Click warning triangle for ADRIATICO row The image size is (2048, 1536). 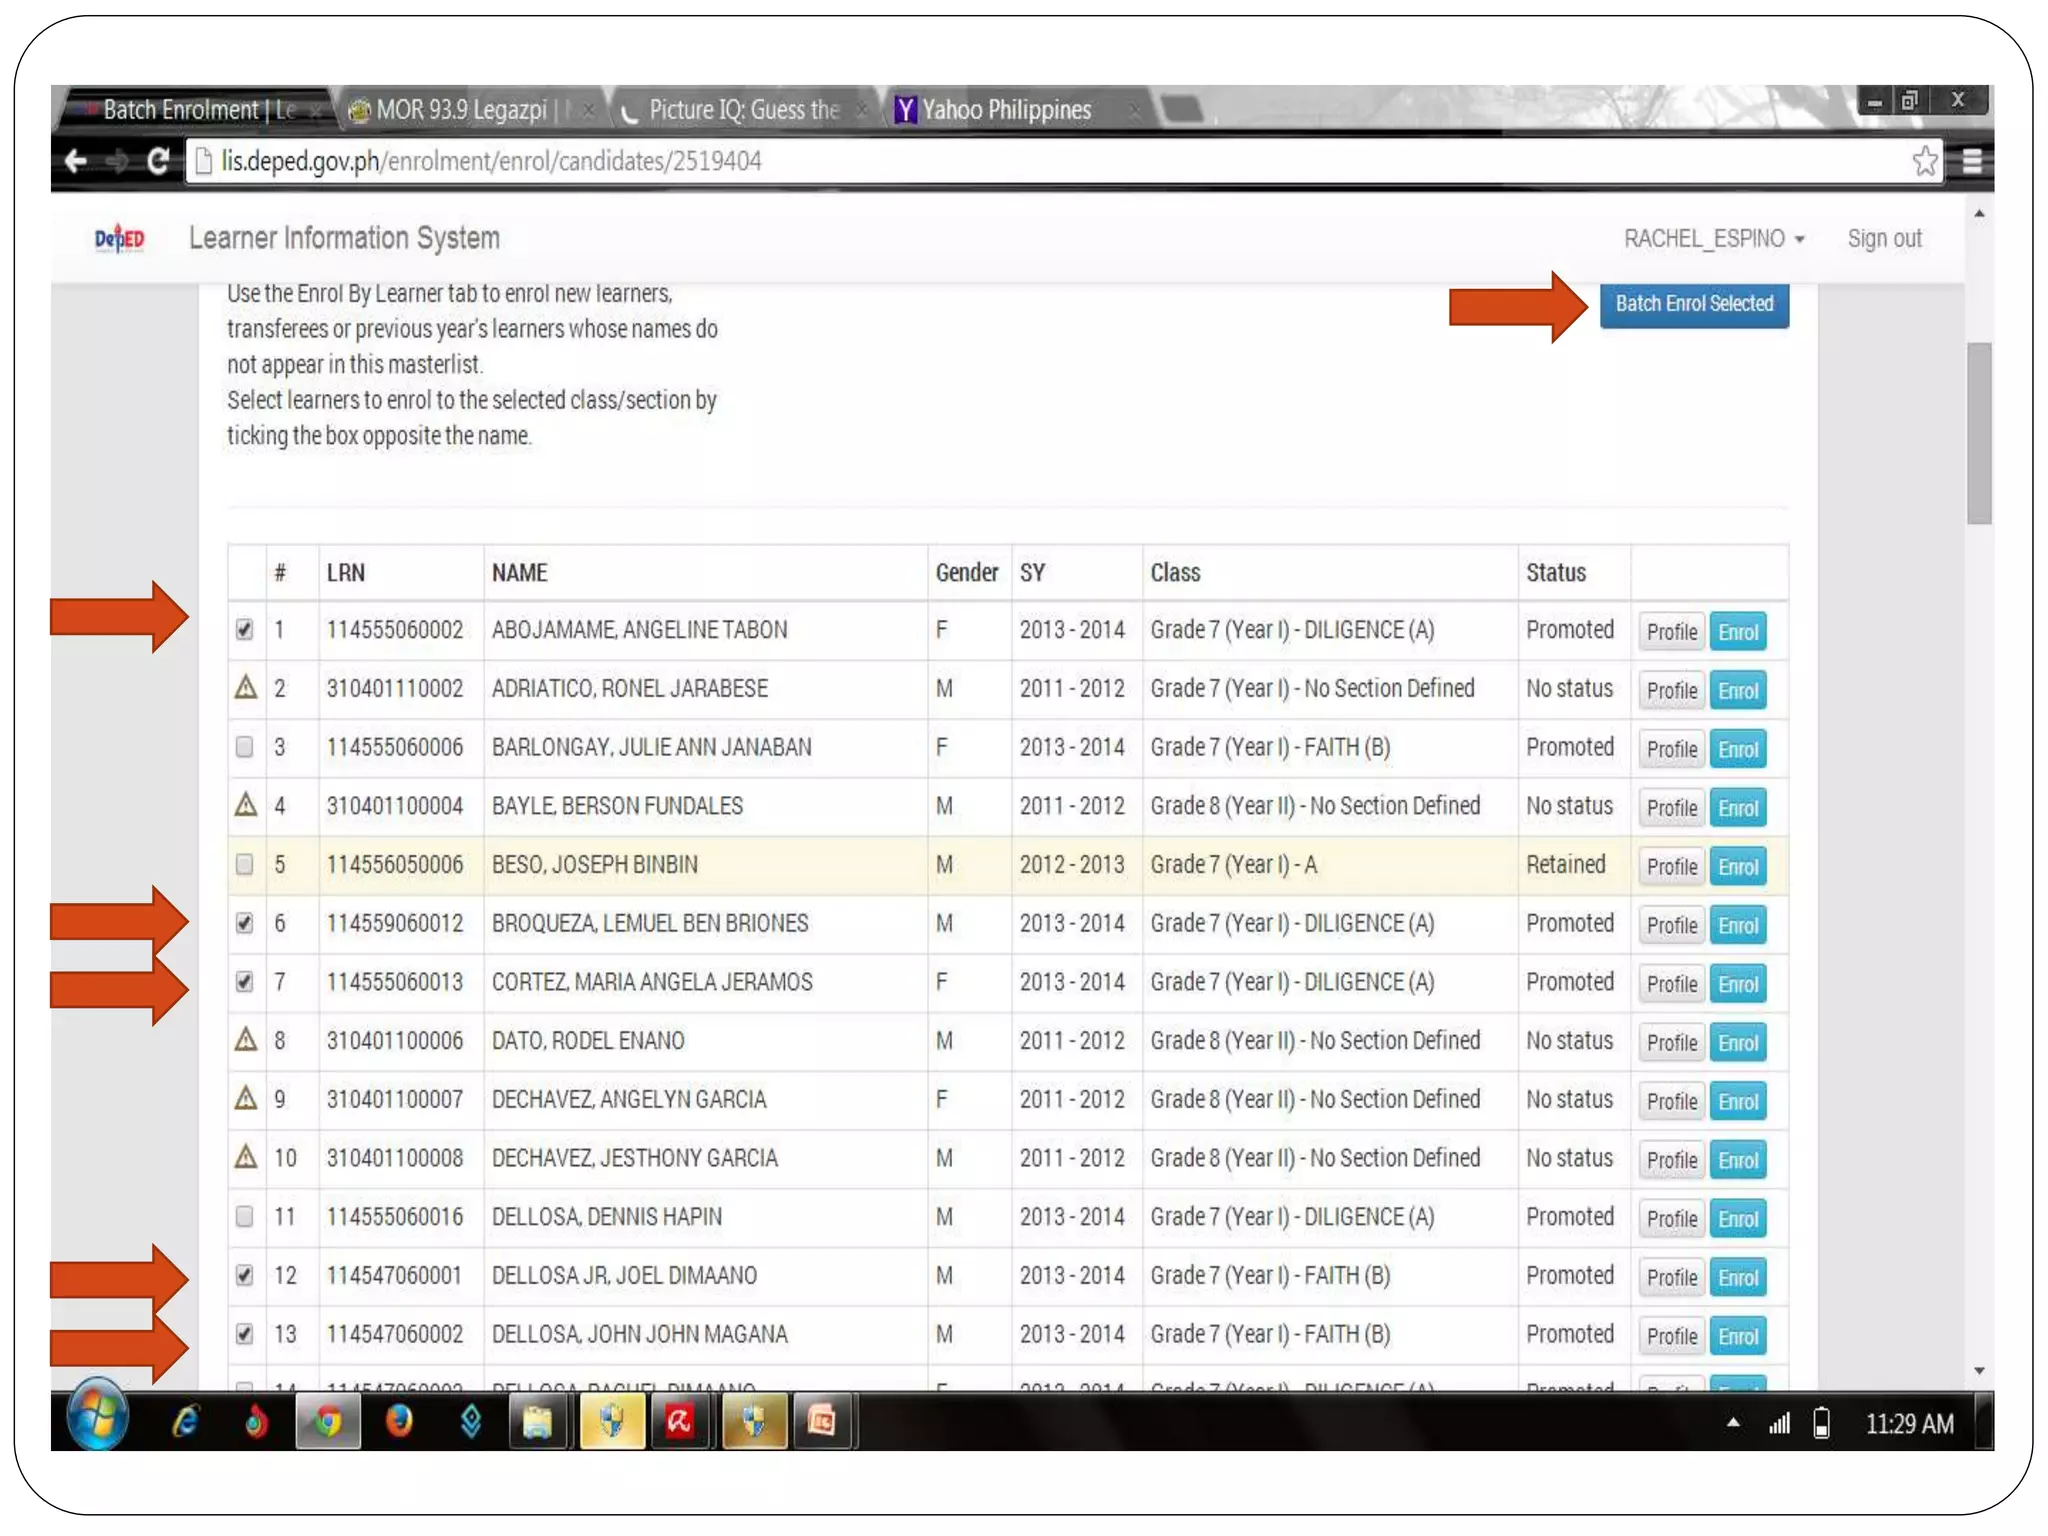pos(246,688)
